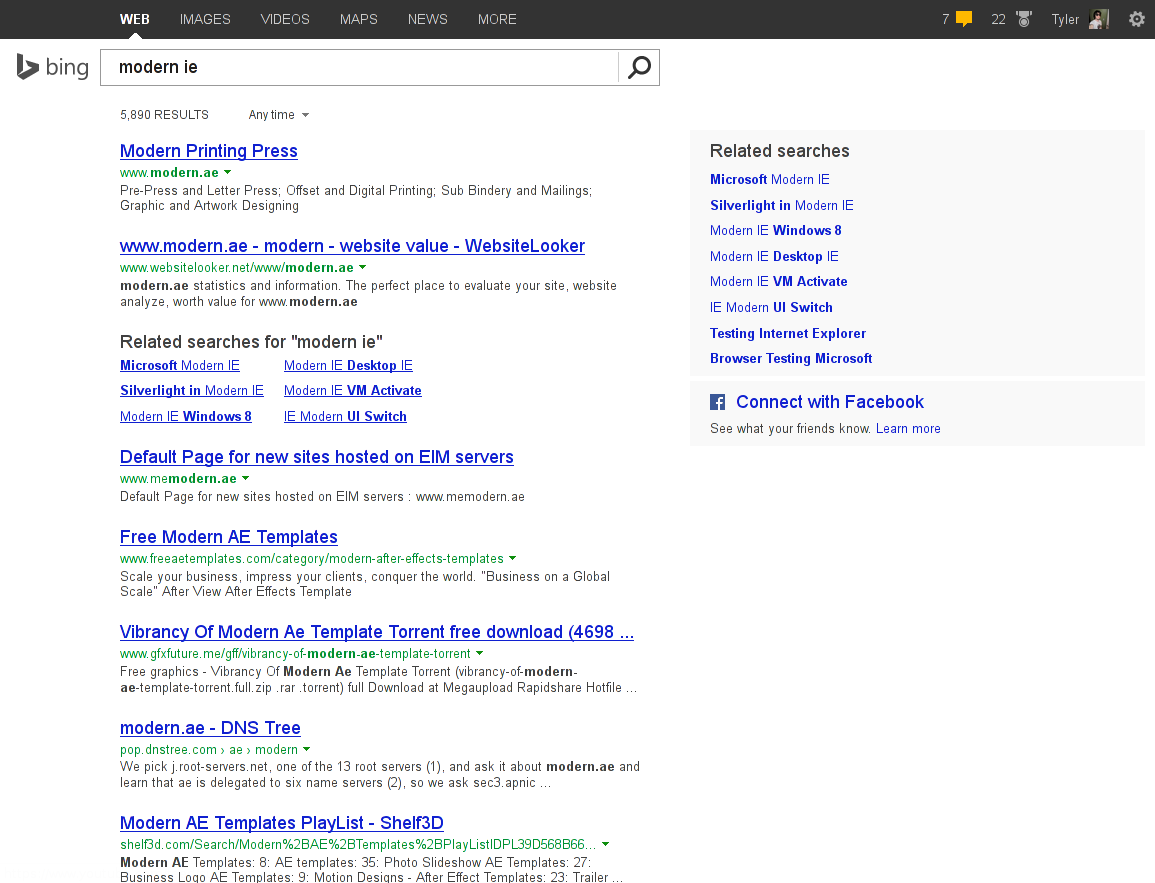Expand the gfxfuture.me result arrow
This screenshot has width=1155, height=883.
tap(480, 653)
